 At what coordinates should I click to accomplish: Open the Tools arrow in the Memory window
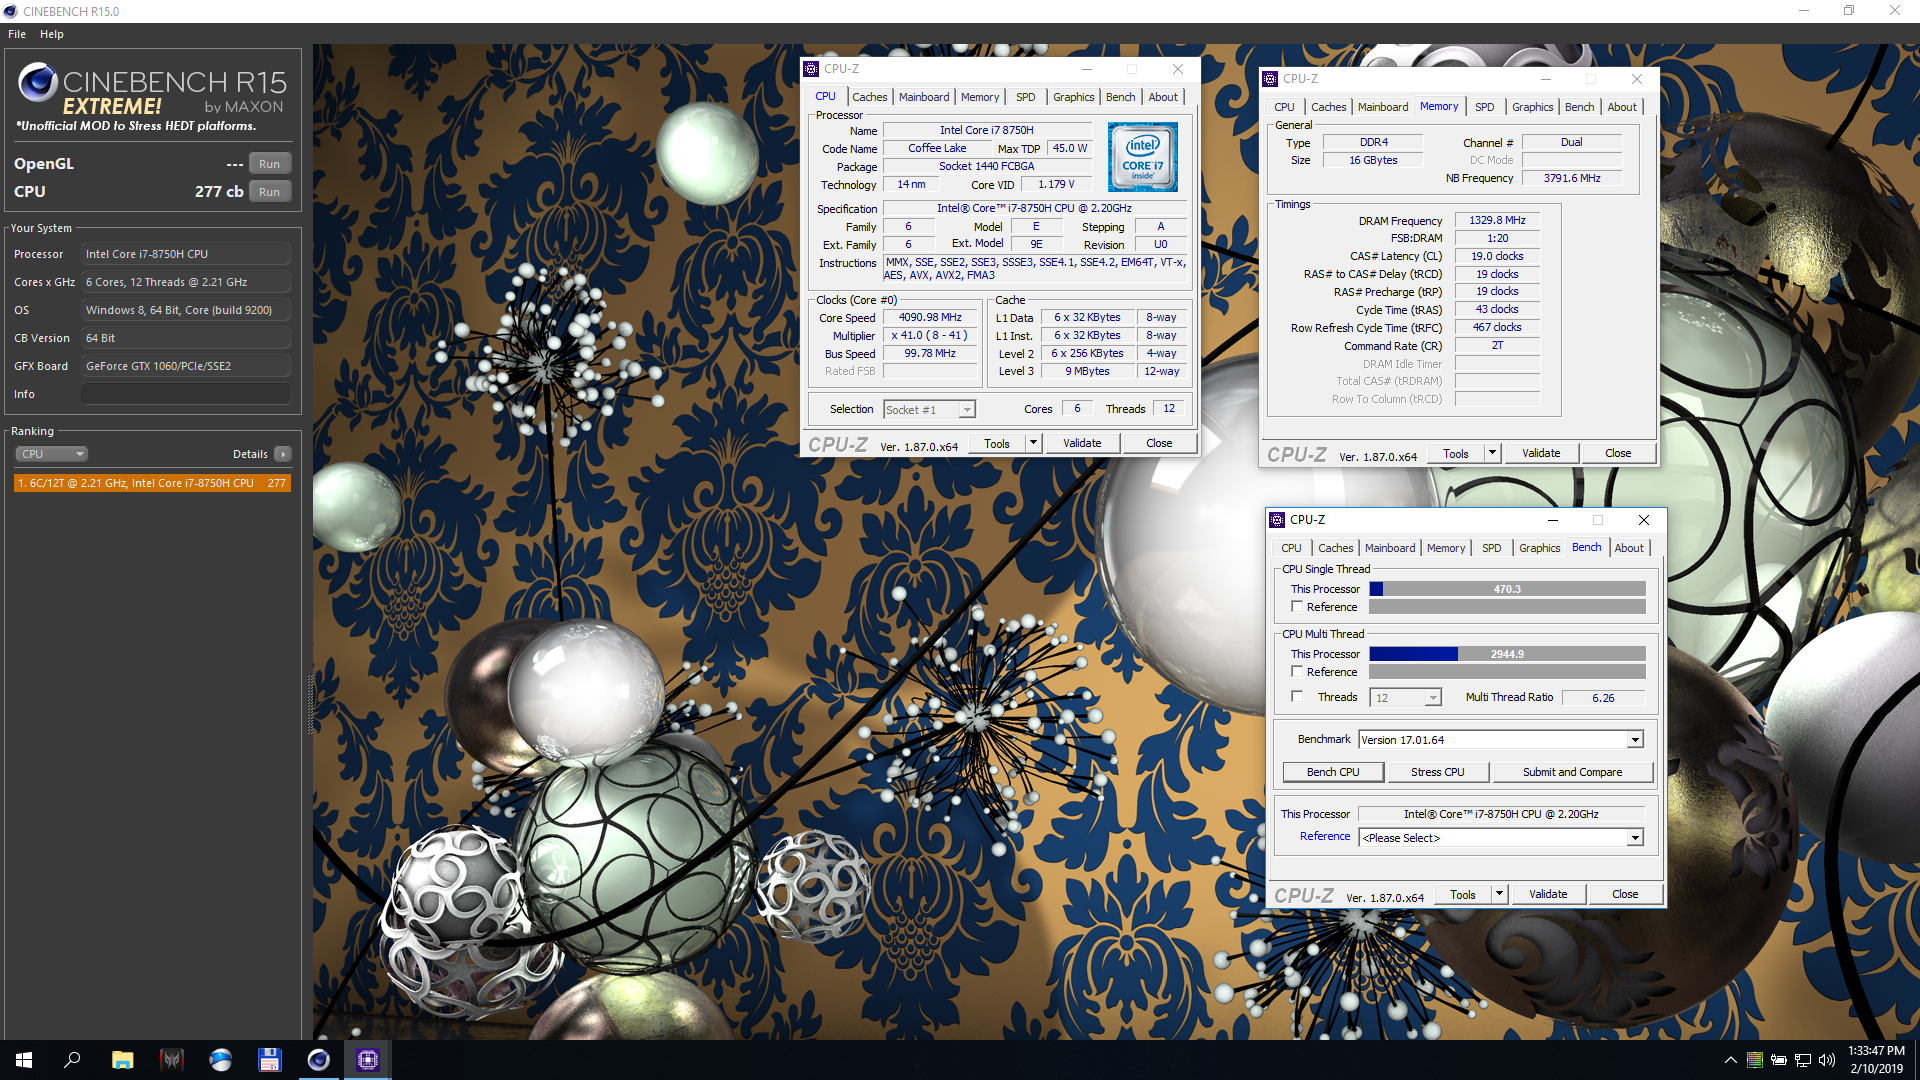point(1493,453)
